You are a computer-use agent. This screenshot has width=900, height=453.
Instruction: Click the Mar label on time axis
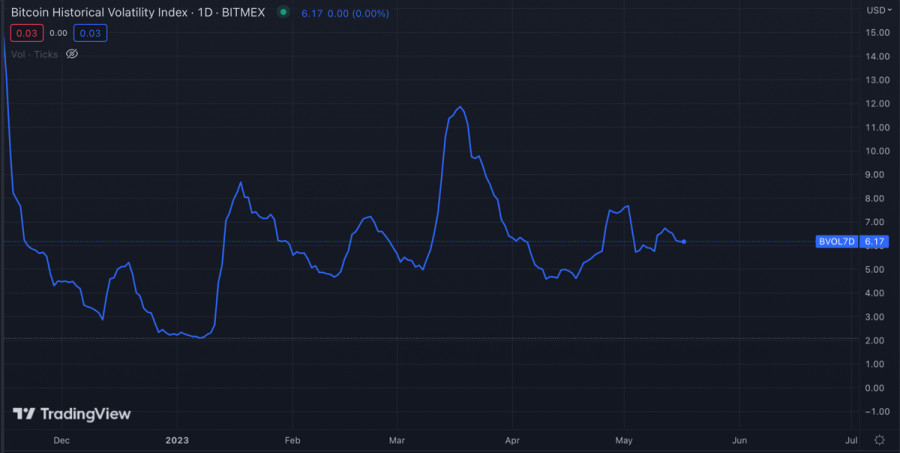(x=397, y=440)
